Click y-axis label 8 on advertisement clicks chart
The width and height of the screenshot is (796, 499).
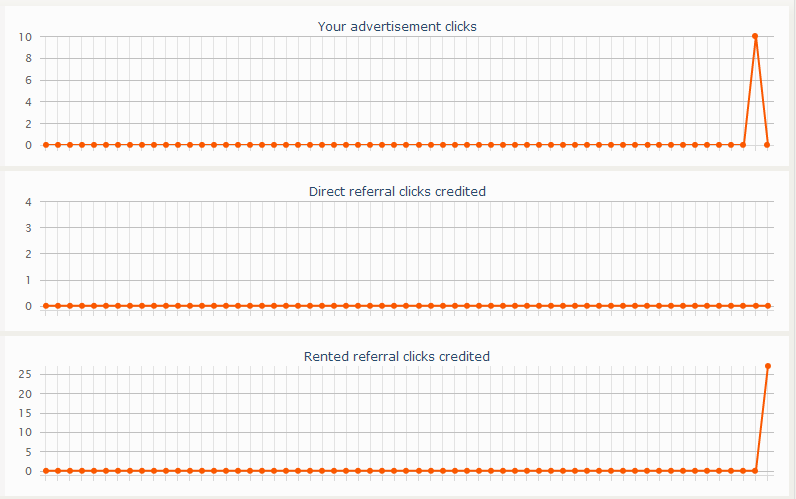[29, 58]
